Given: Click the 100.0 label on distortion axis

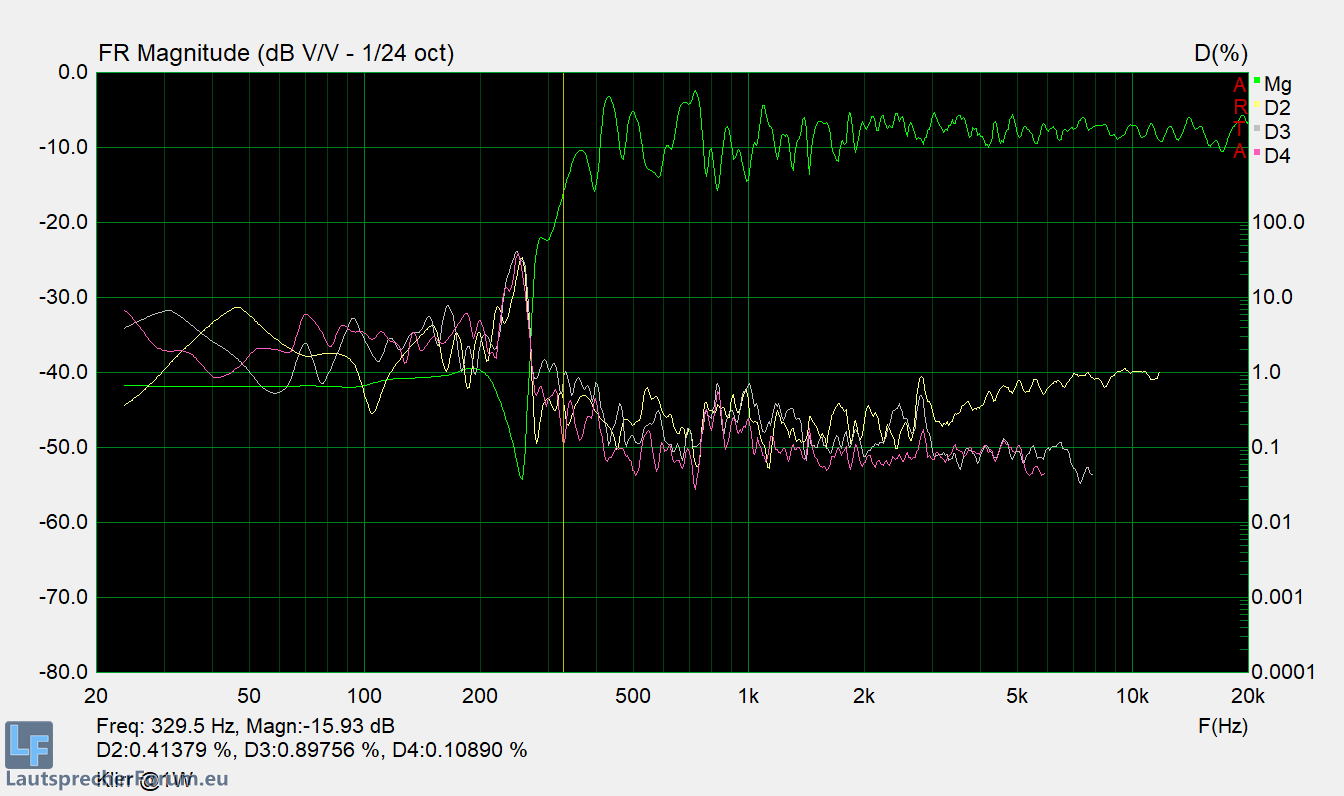Looking at the screenshot, I should click(1279, 222).
